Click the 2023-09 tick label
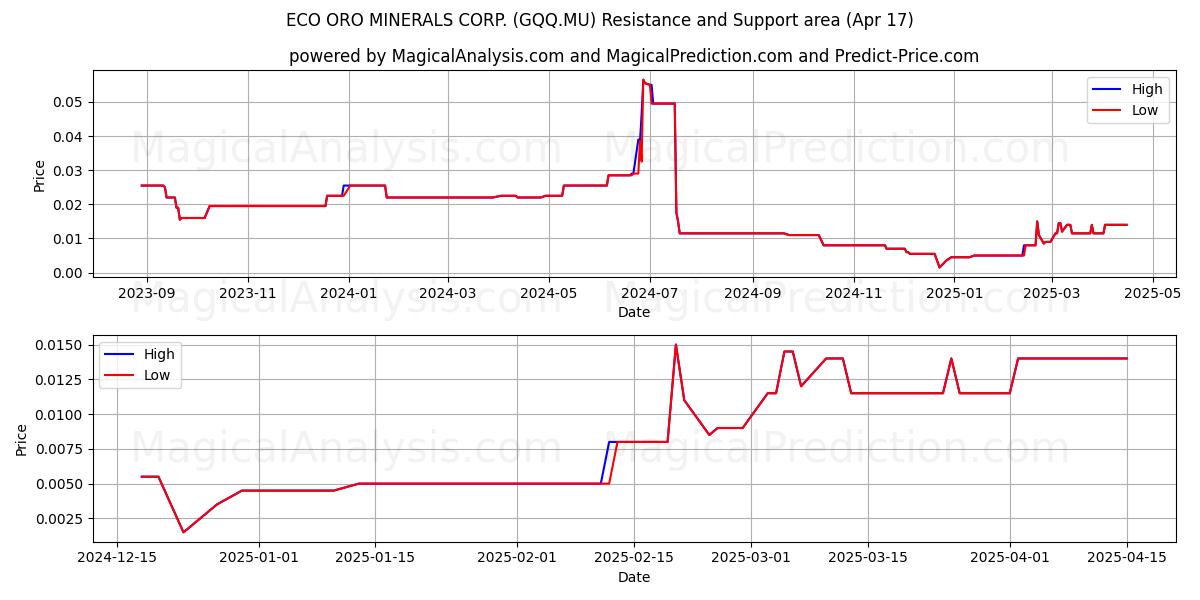Image resolution: width=1200 pixels, height=600 pixels. (x=147, y=293)
